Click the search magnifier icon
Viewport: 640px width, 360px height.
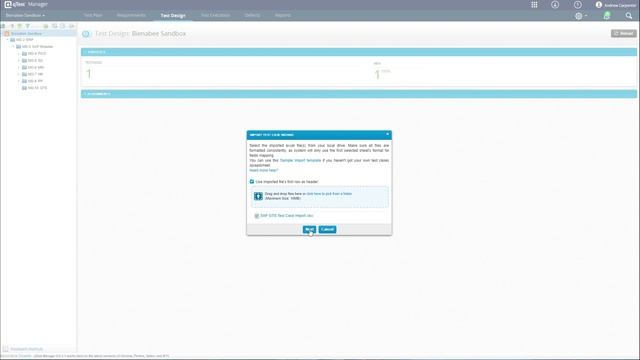(629, 16)
